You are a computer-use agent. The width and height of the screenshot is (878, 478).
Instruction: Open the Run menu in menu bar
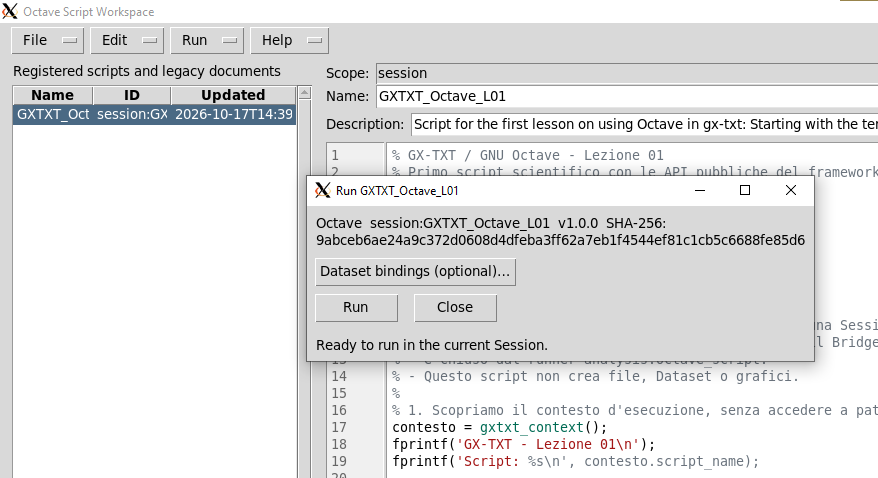pos(207,40)
